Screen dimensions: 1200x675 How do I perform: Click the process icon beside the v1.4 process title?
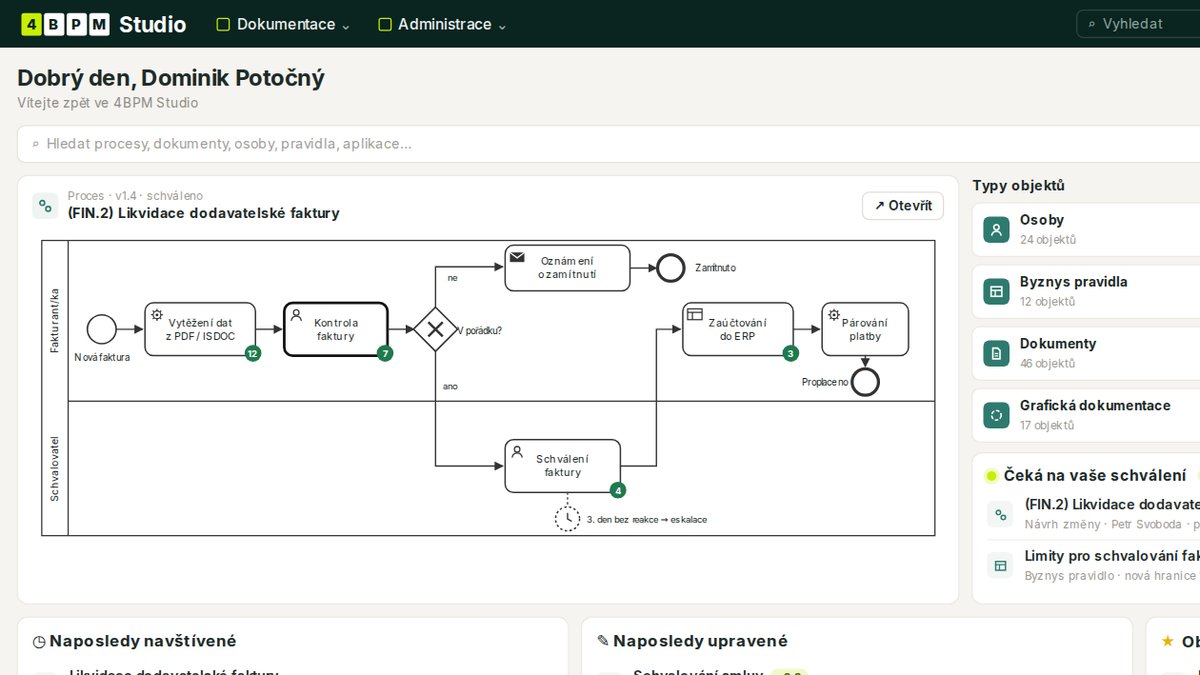tap(45, 206)
